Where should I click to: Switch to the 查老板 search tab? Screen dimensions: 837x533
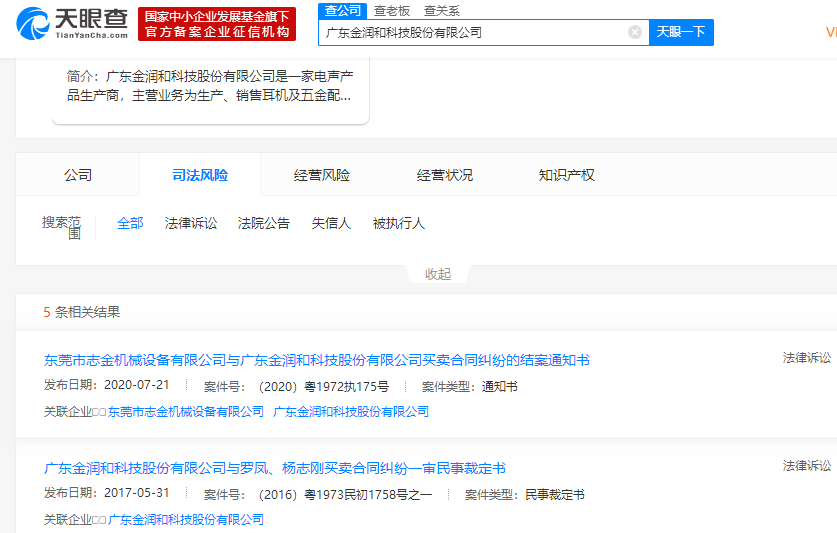tap(392, 11)
